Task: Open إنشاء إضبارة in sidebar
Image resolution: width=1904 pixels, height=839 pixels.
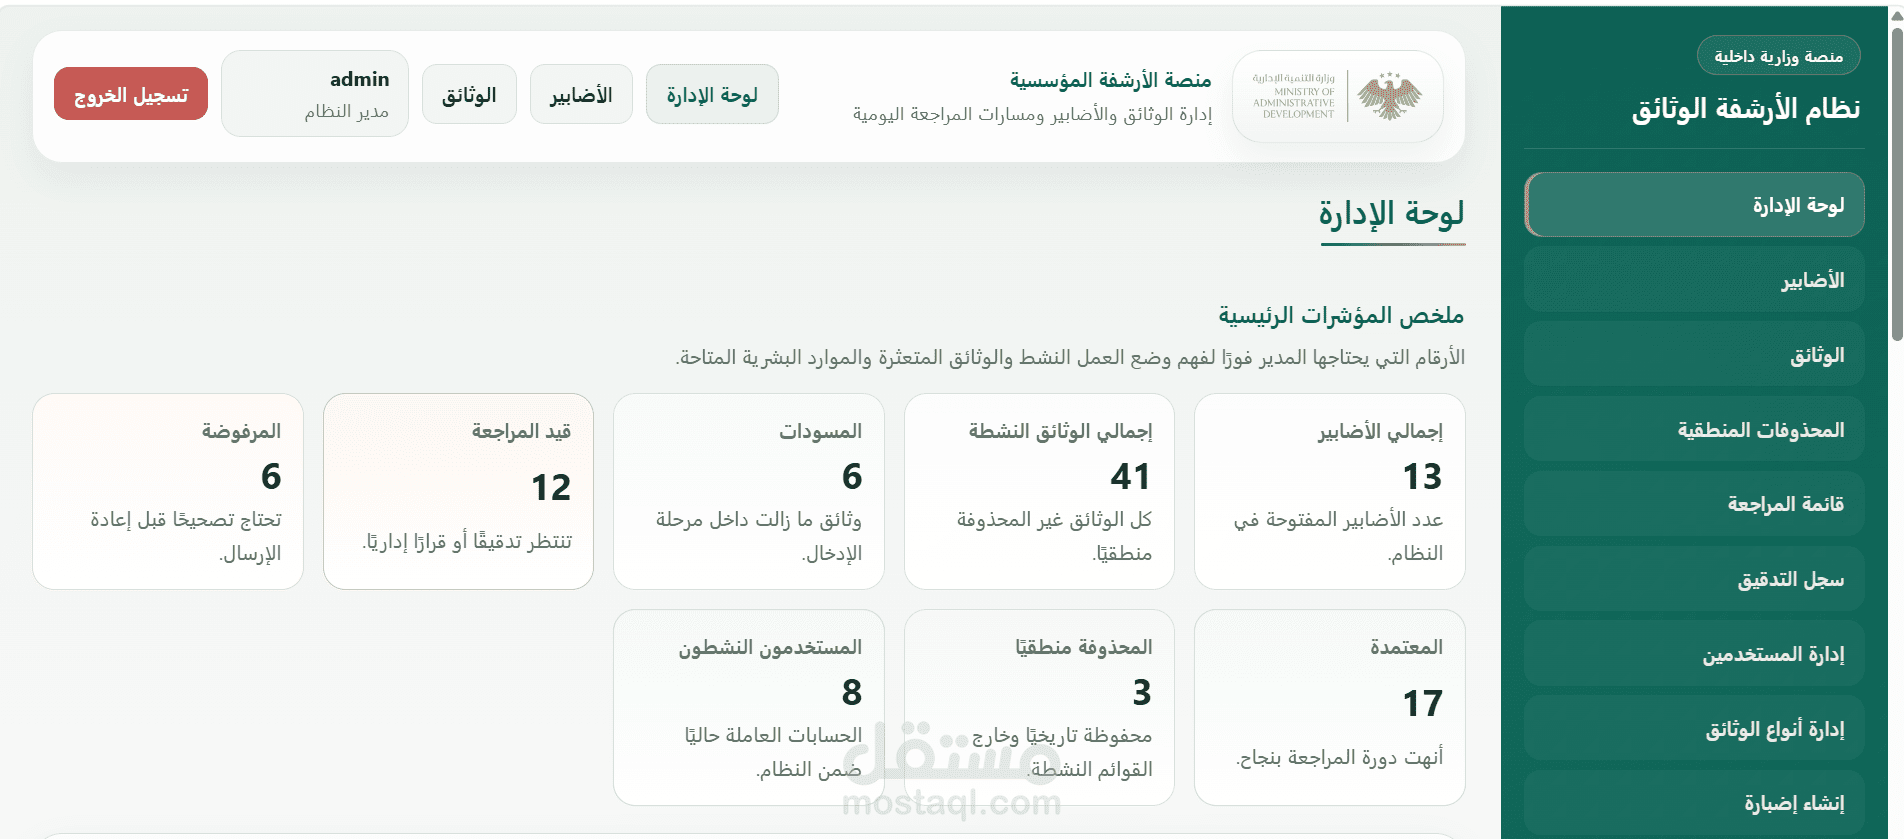Action: coord(1694,803)
